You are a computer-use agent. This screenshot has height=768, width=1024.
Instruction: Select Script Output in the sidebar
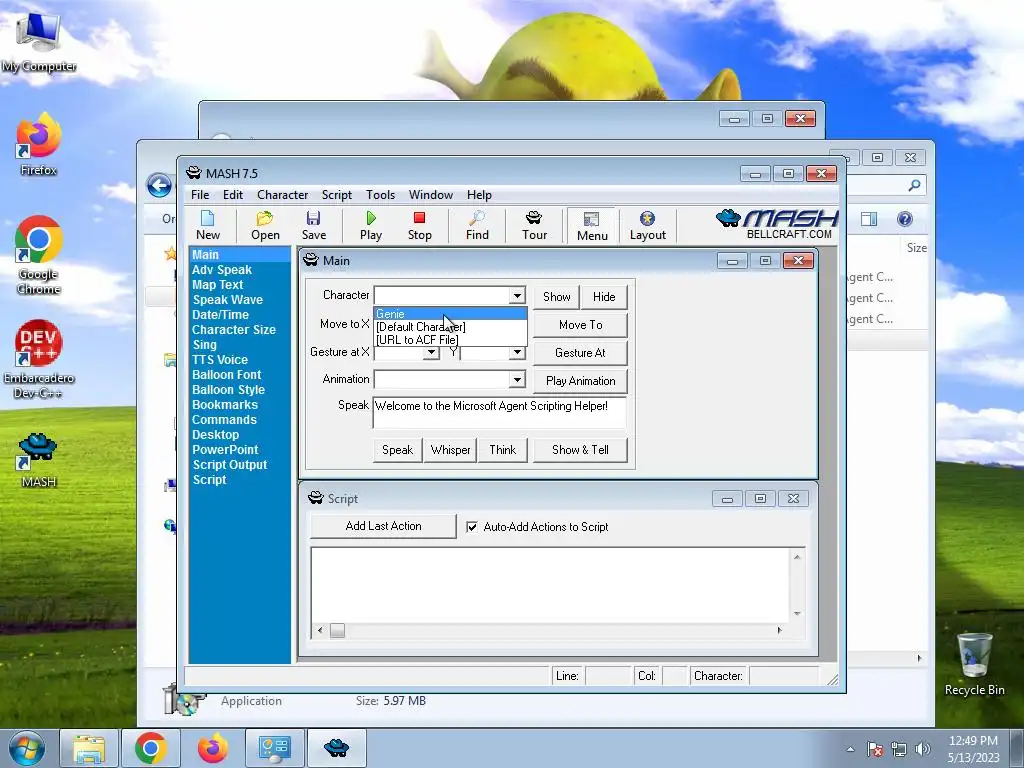pyautogui.click(x=230, y=465)
